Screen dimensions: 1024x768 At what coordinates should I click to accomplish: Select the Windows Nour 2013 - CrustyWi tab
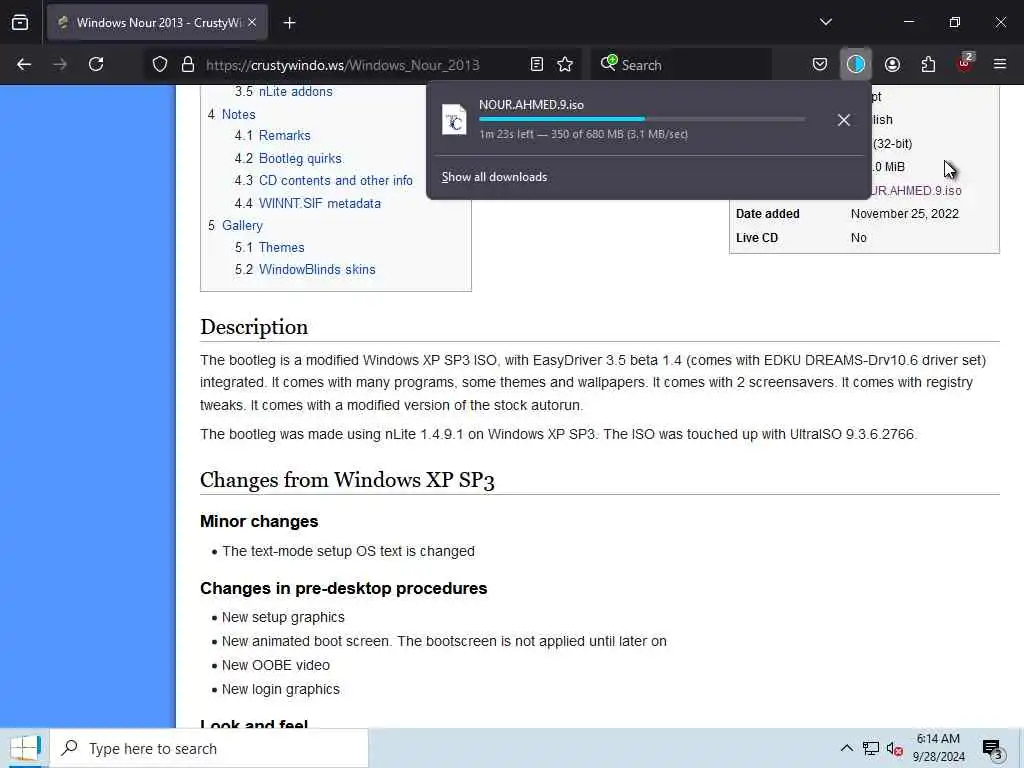157,23
